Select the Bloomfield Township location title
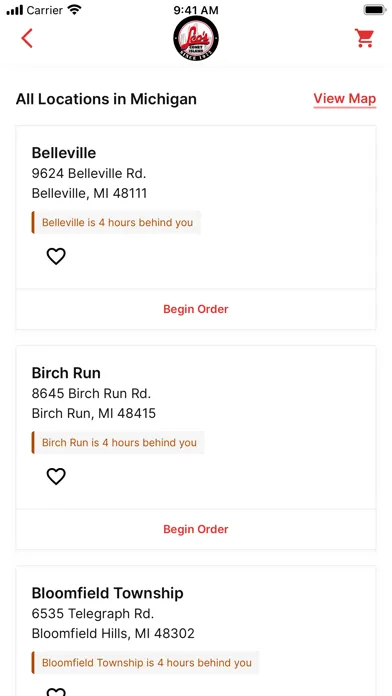392x696 pixels. pos(107,593)
